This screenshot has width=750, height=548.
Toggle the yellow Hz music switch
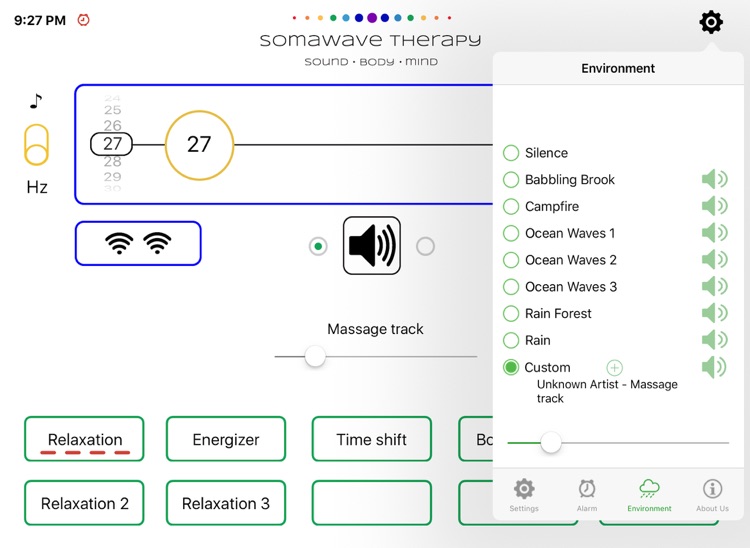click(36, 145)
